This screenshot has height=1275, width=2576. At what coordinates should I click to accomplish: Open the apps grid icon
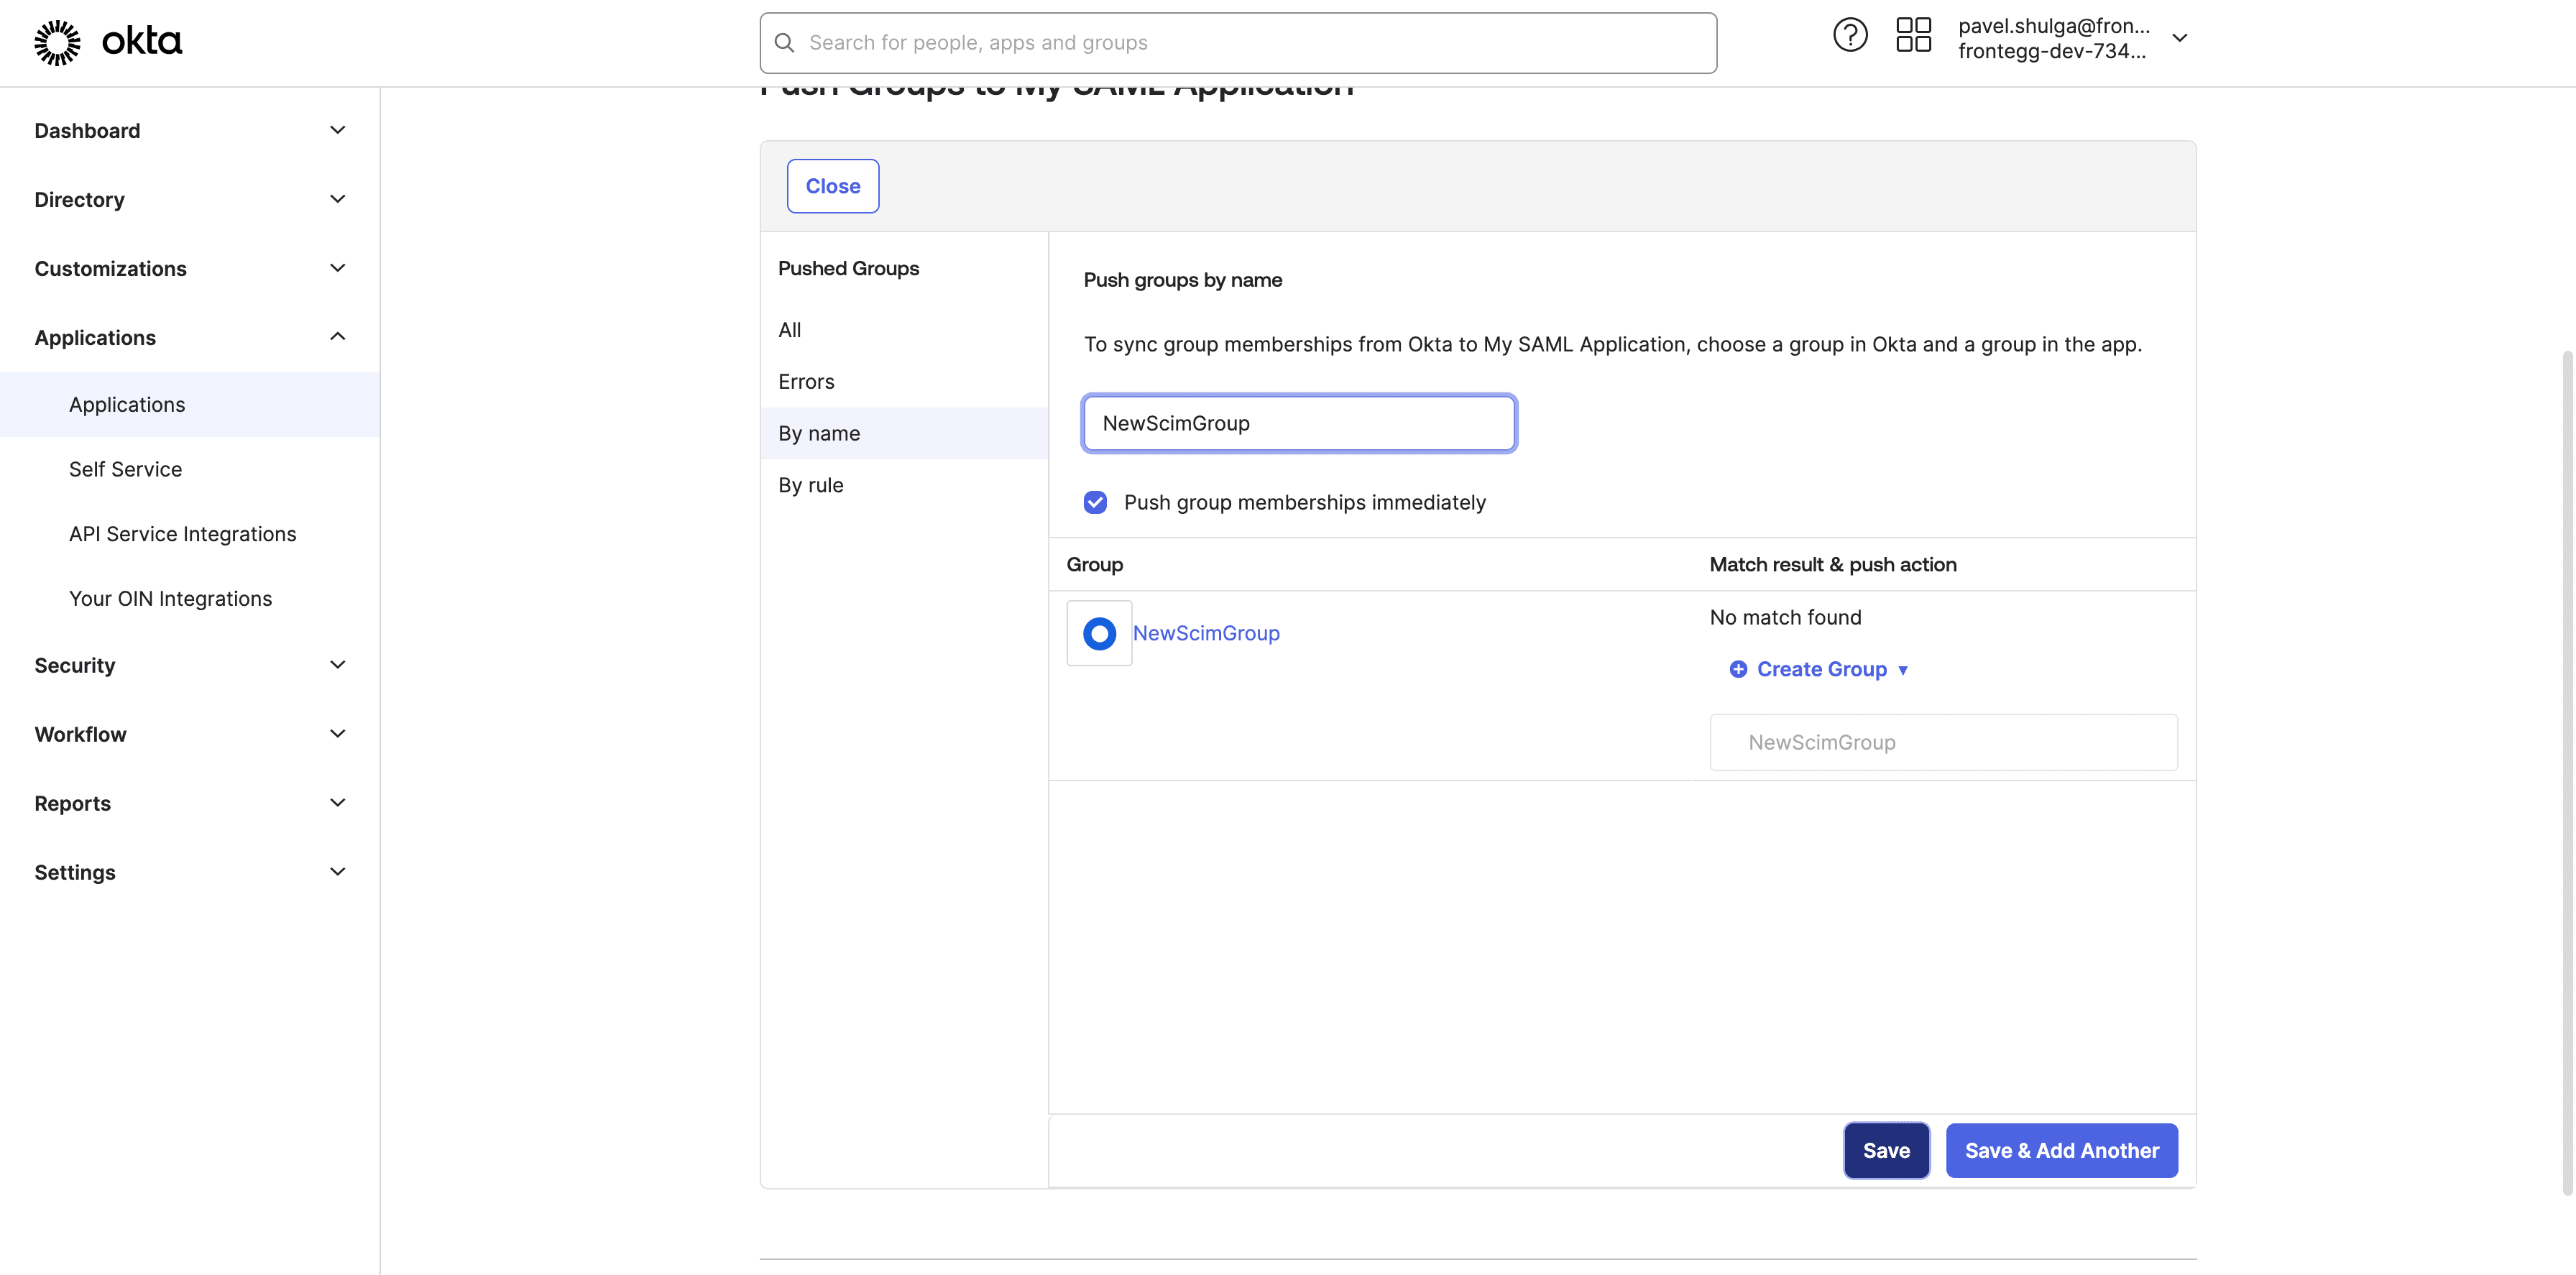click(x=1913, y=36)
